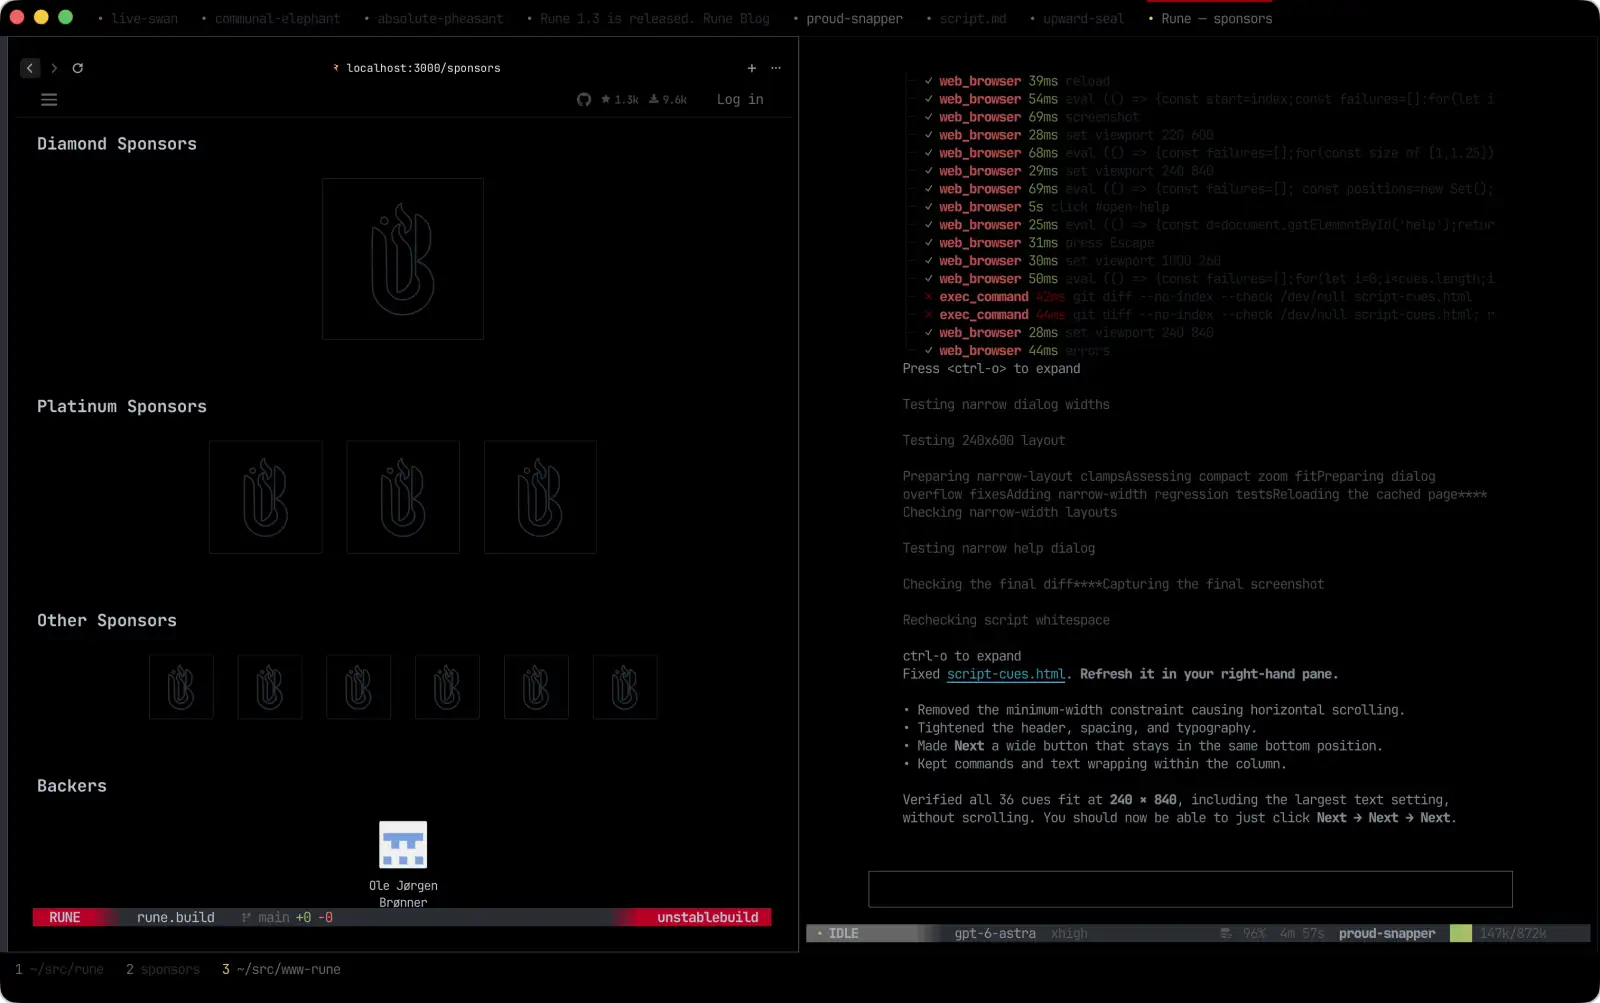Screen dimensions: 1600x1003
Task: Select window 2 sponsors at the bottom
Action: pos(163,969)
